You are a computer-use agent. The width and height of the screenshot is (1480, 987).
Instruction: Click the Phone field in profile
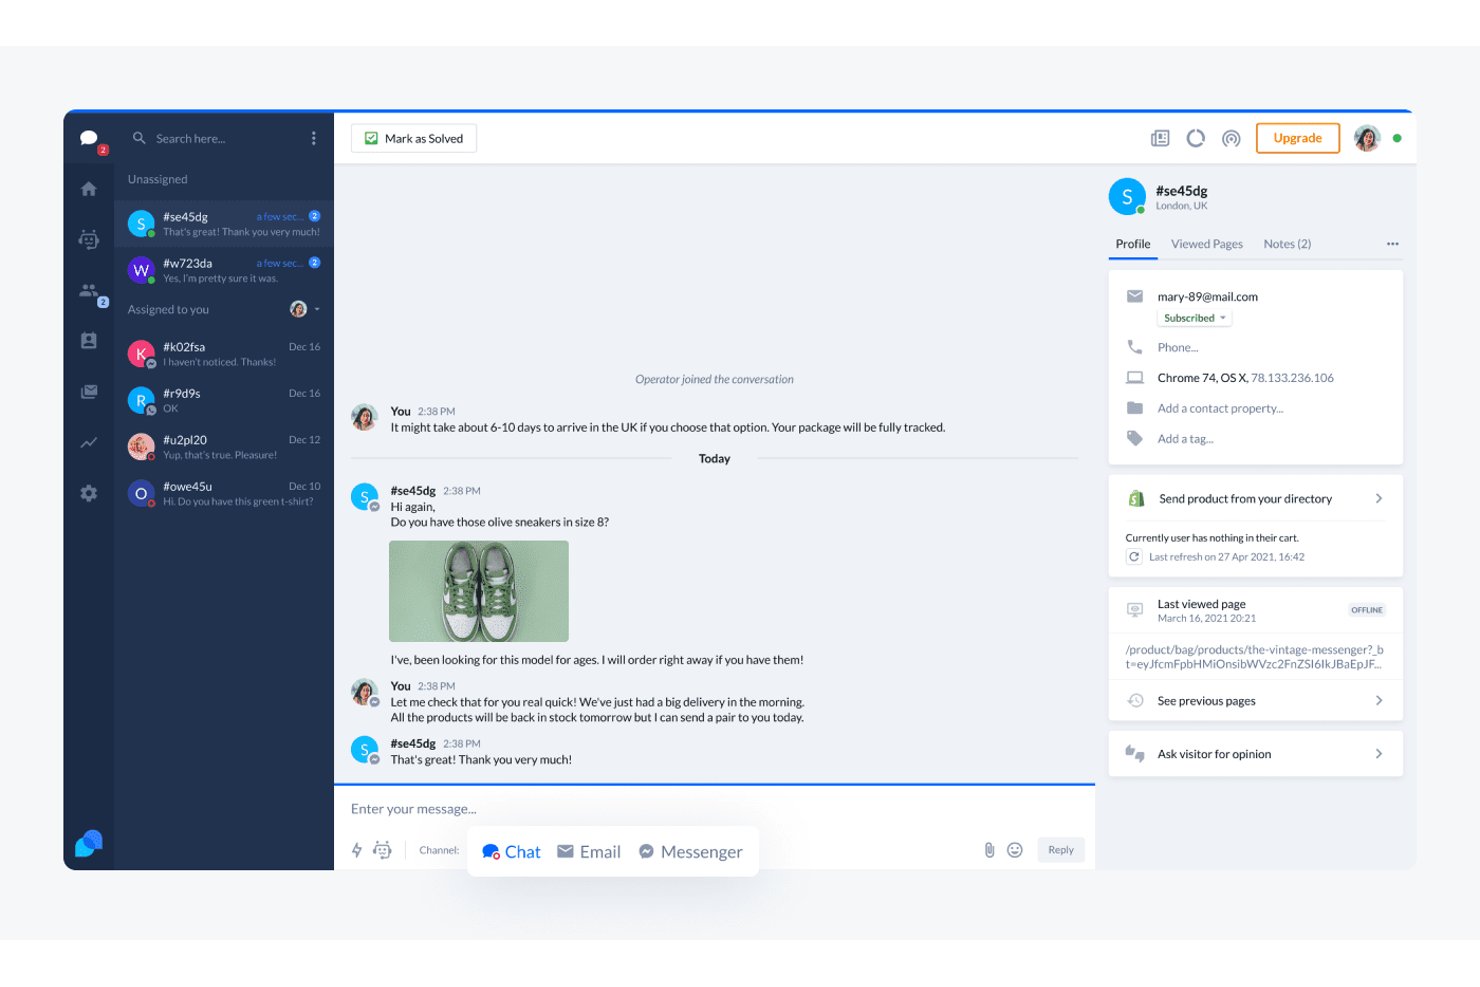tap(1178, 348)
